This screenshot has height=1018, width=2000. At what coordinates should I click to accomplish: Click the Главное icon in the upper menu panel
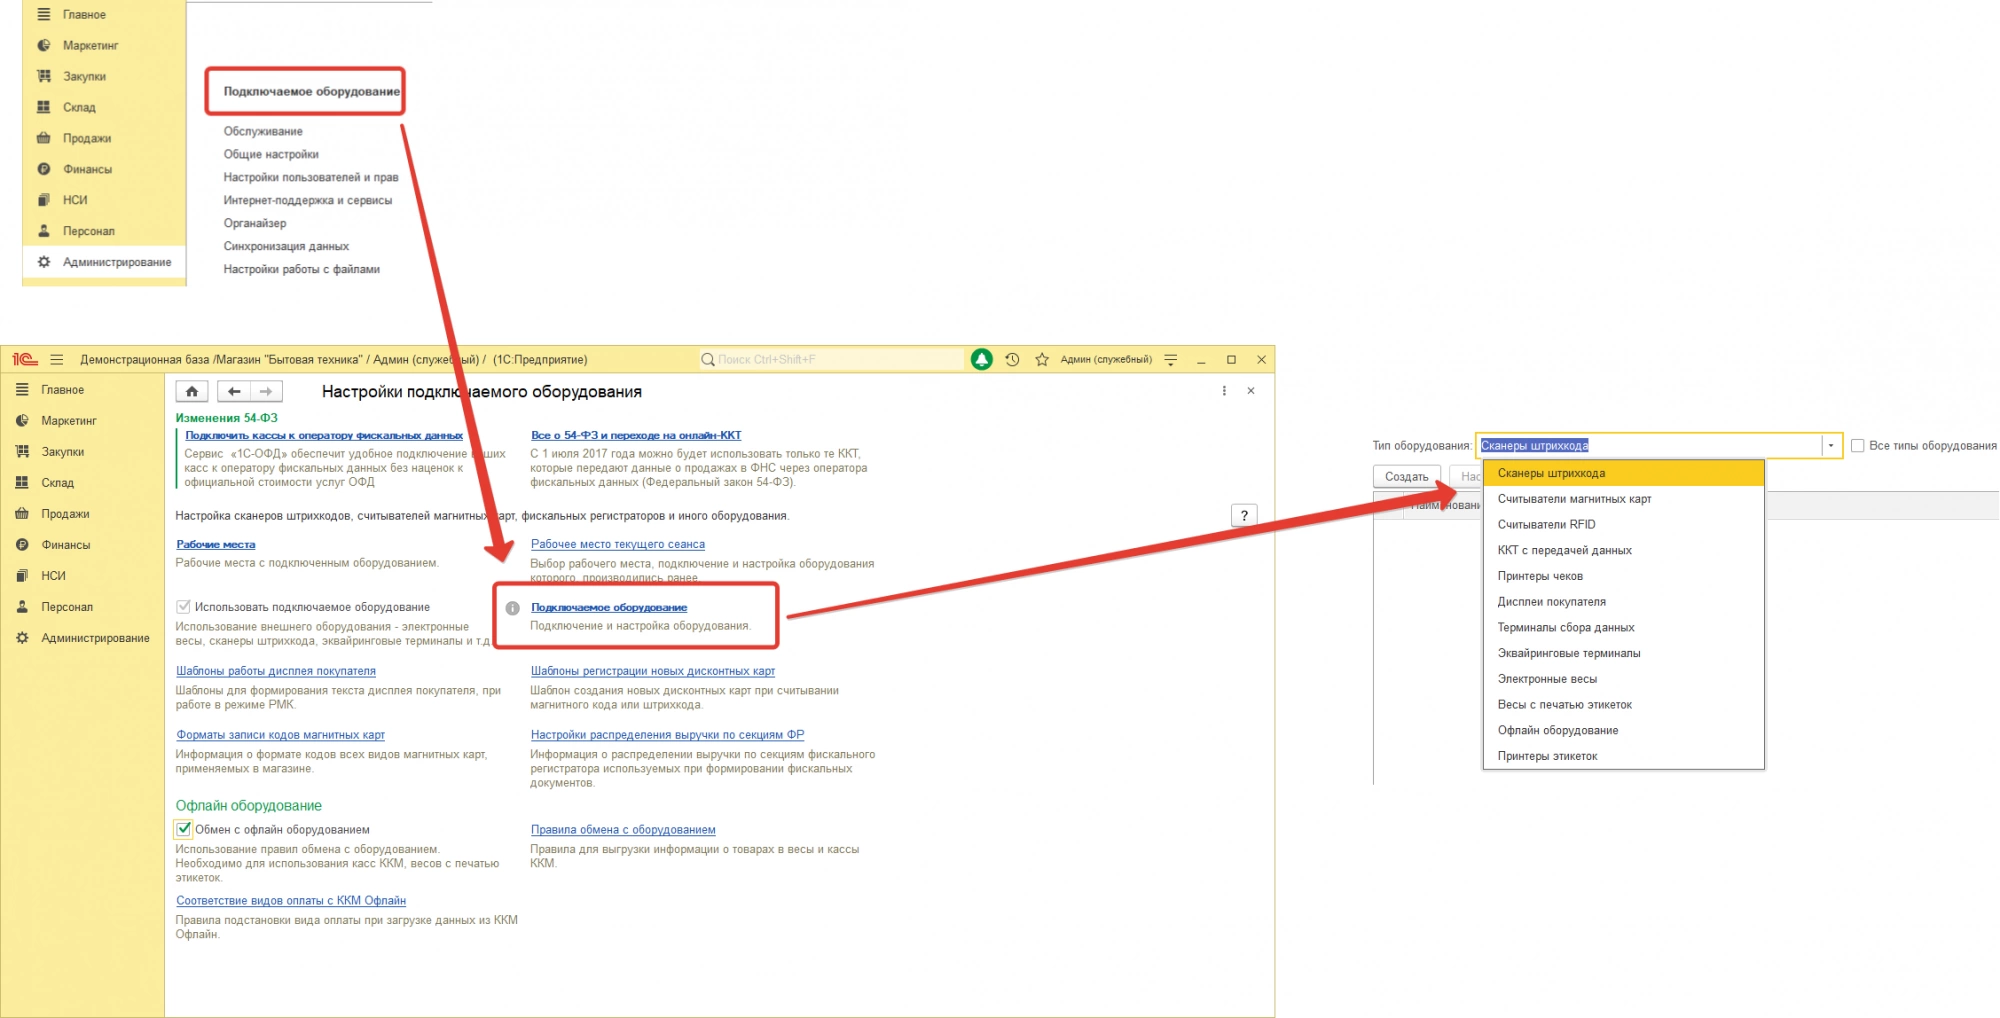[44, 15]
